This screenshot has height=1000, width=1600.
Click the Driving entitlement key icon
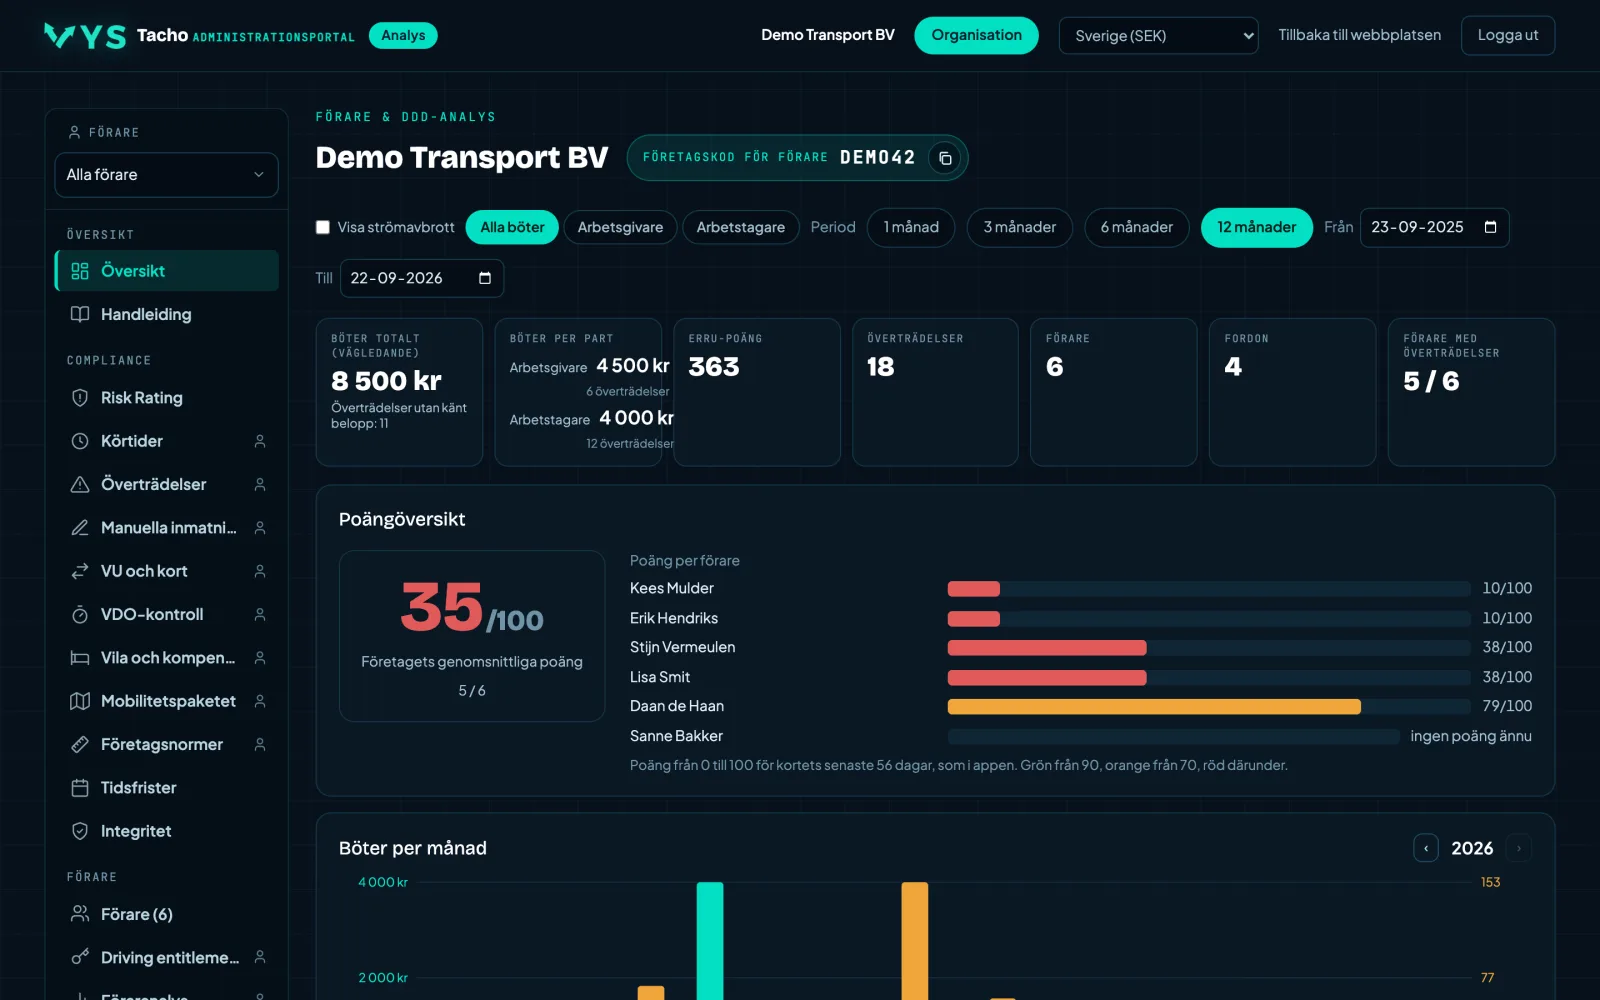pos(80,957)
